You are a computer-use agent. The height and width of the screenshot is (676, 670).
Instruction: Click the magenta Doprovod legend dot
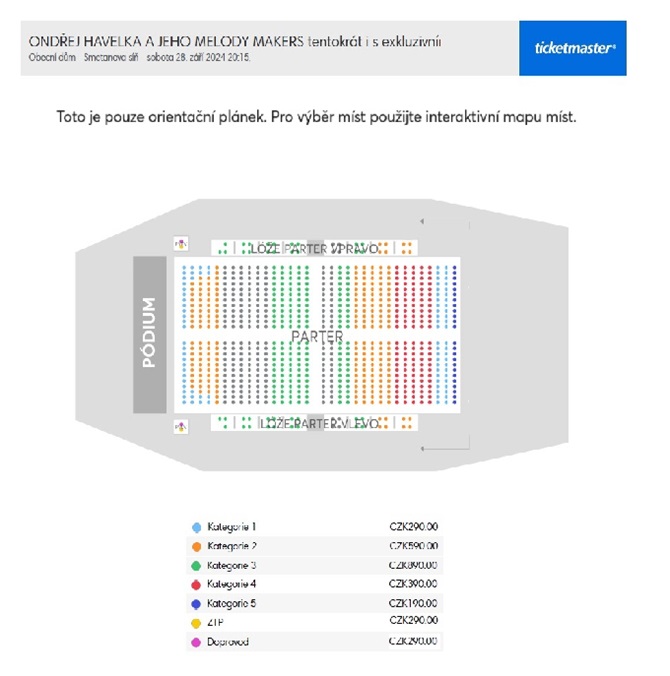196,642
